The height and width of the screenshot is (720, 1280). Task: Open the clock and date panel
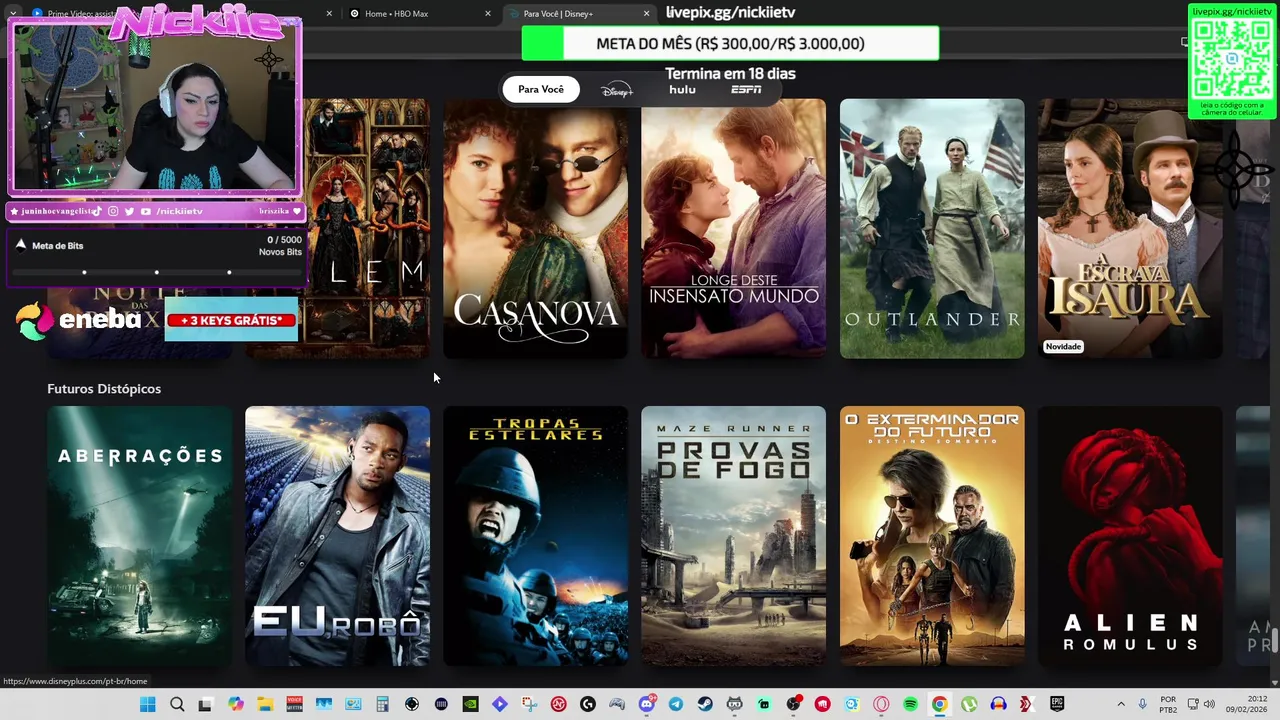point(1247,704)
